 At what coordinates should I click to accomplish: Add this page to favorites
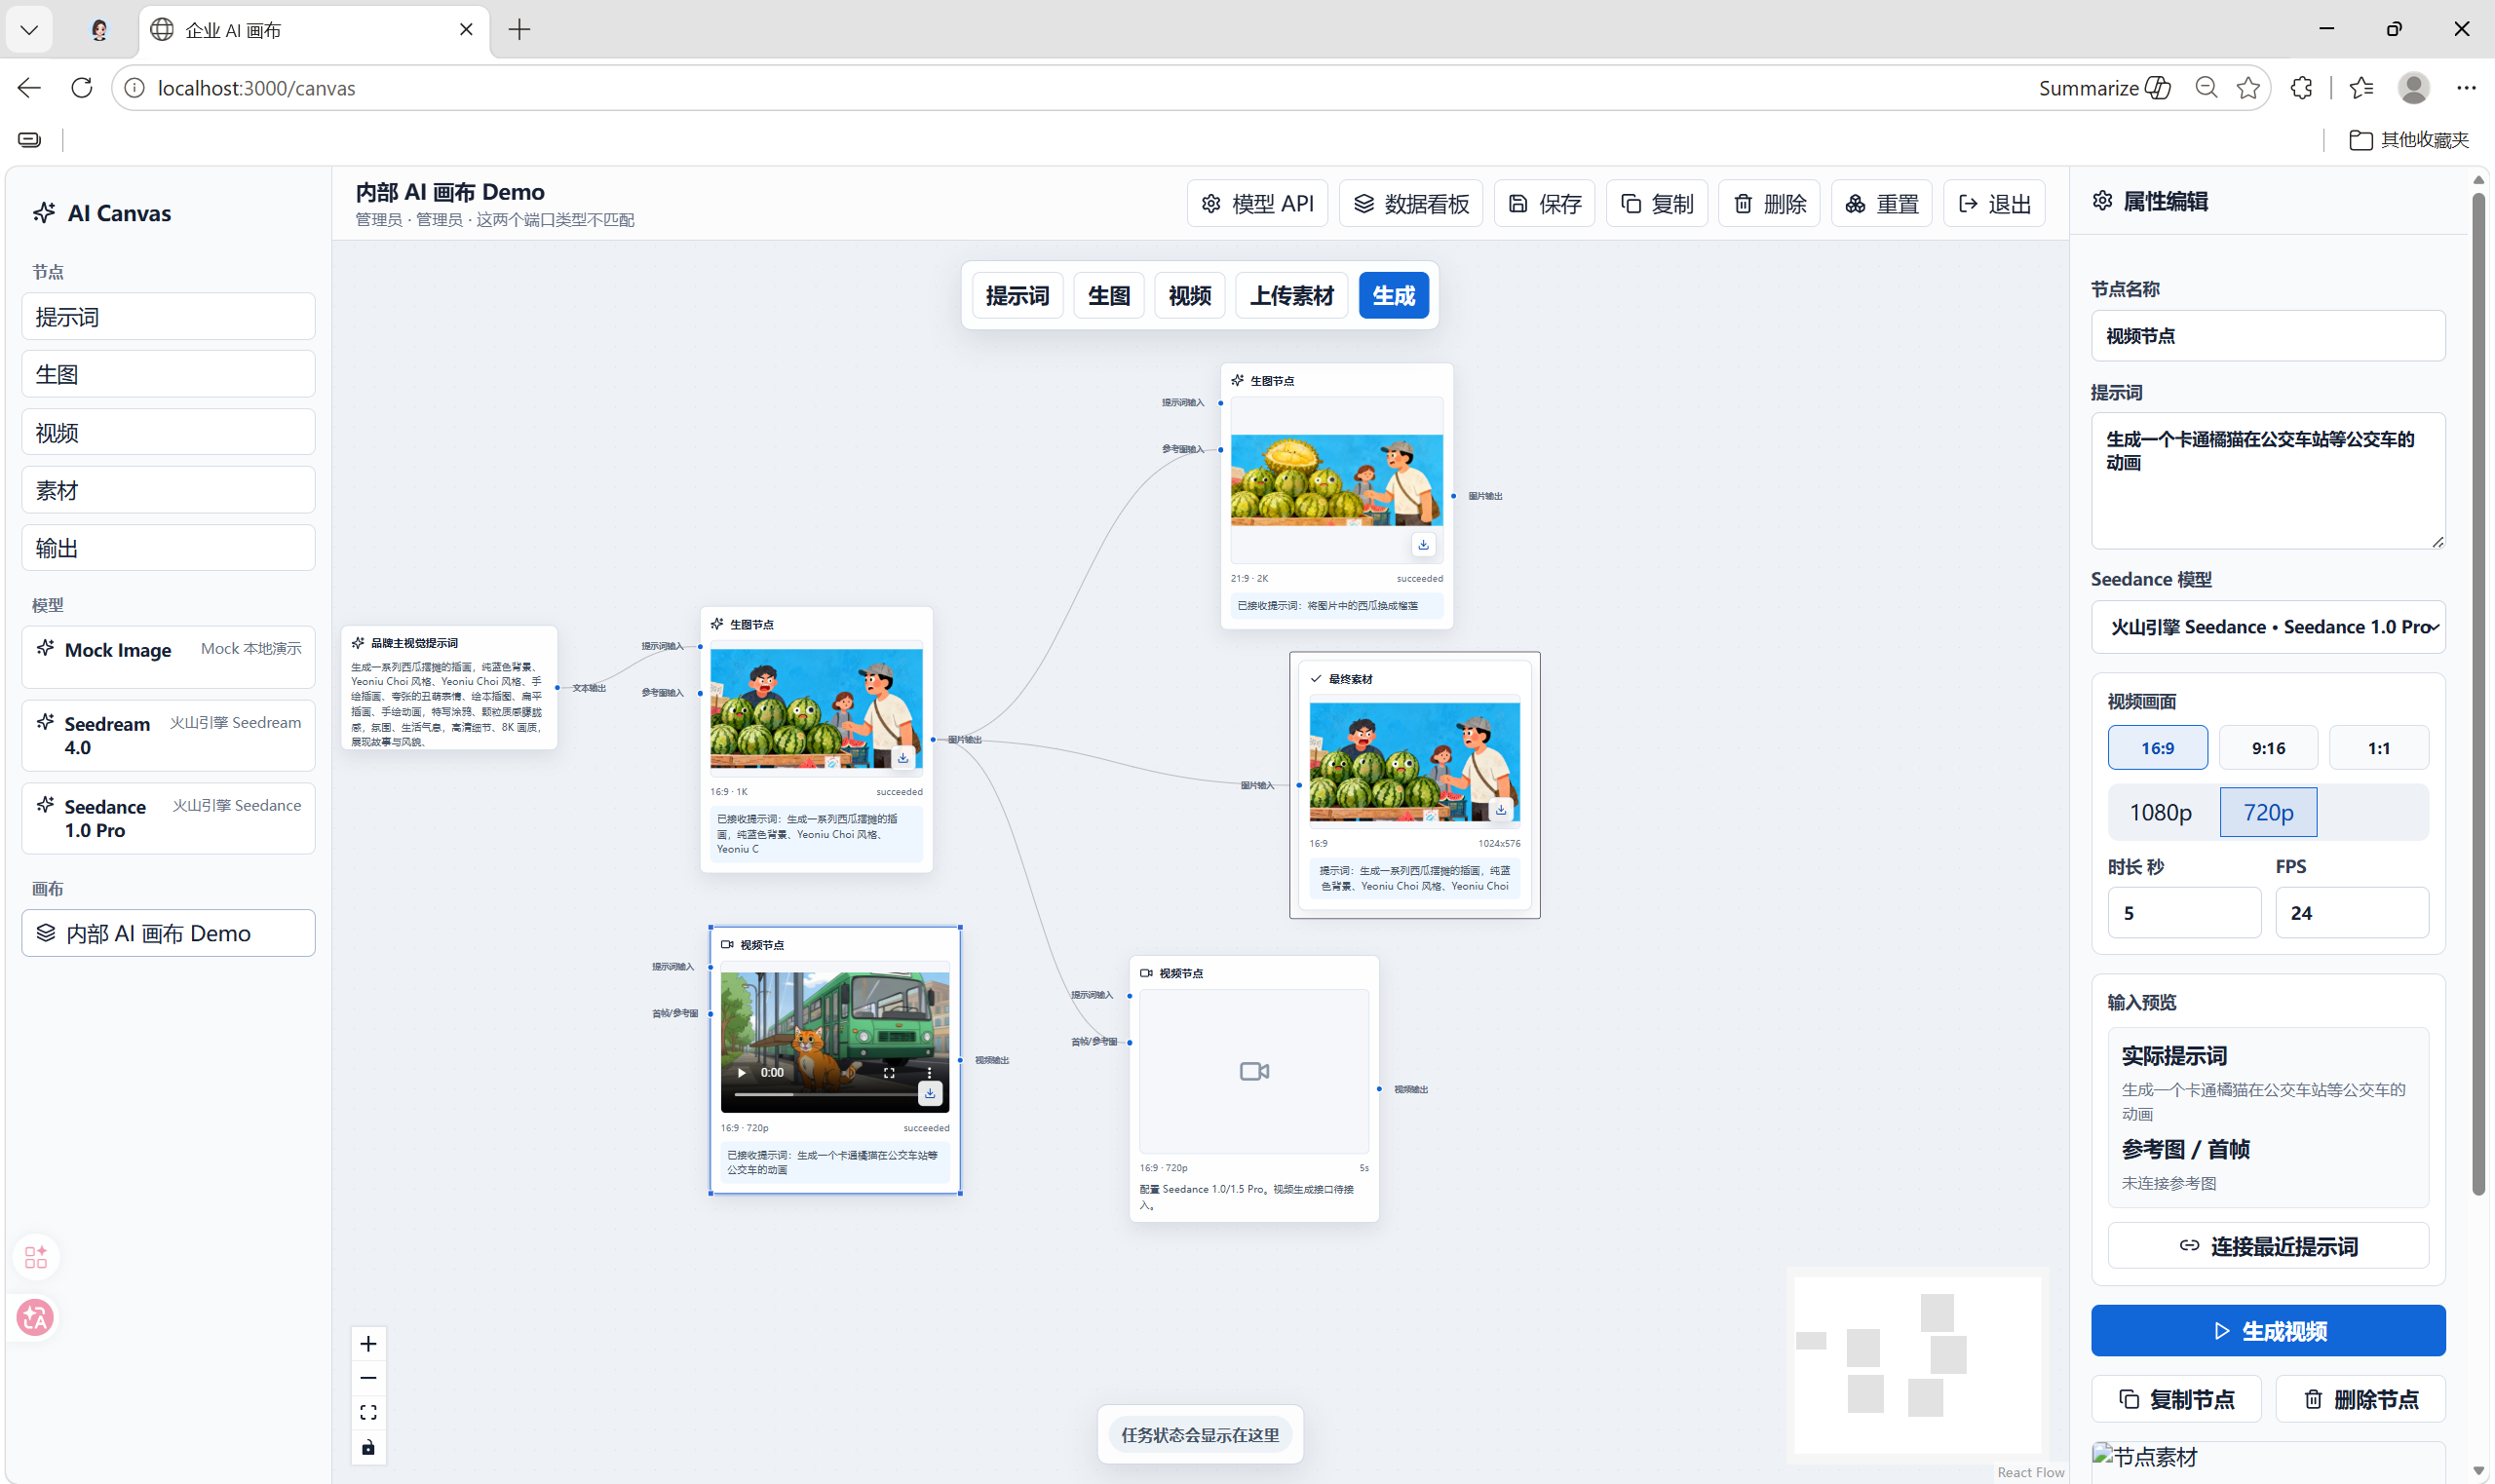pos(2248,88)
